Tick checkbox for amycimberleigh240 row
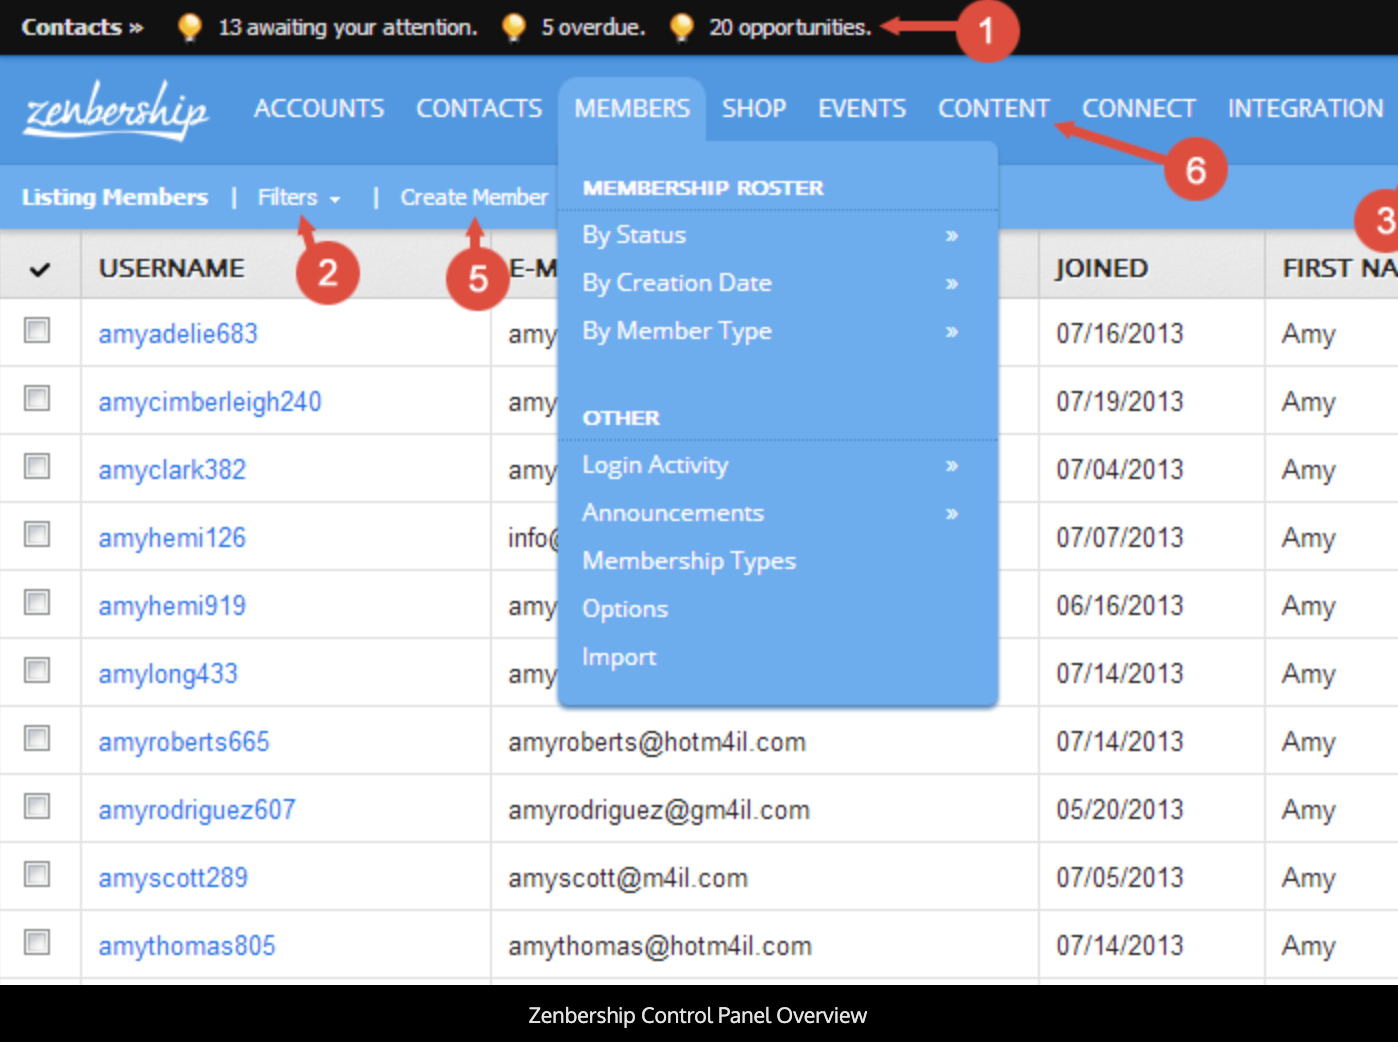 (37, 398)
